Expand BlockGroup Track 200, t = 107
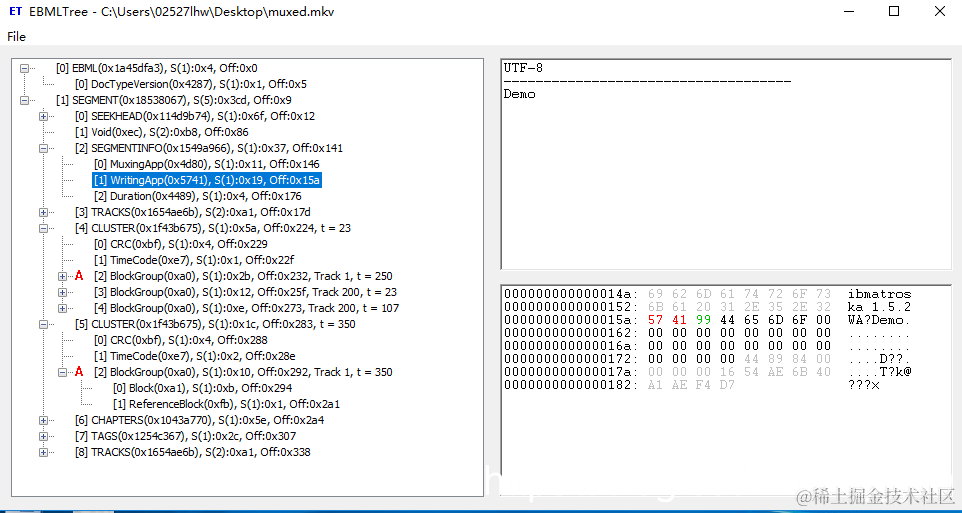The image size is (962, 513). point(63,308)
